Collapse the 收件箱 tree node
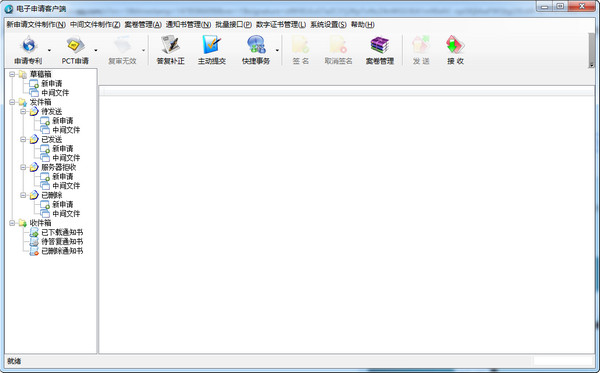The height and width of the screenshot is (373, 600). click(x=12, y=223)
